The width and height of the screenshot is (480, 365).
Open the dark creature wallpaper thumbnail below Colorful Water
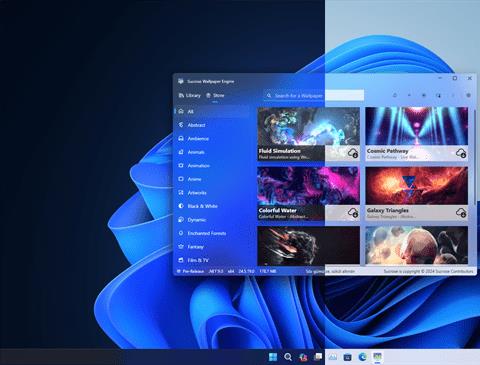(309, 246)
